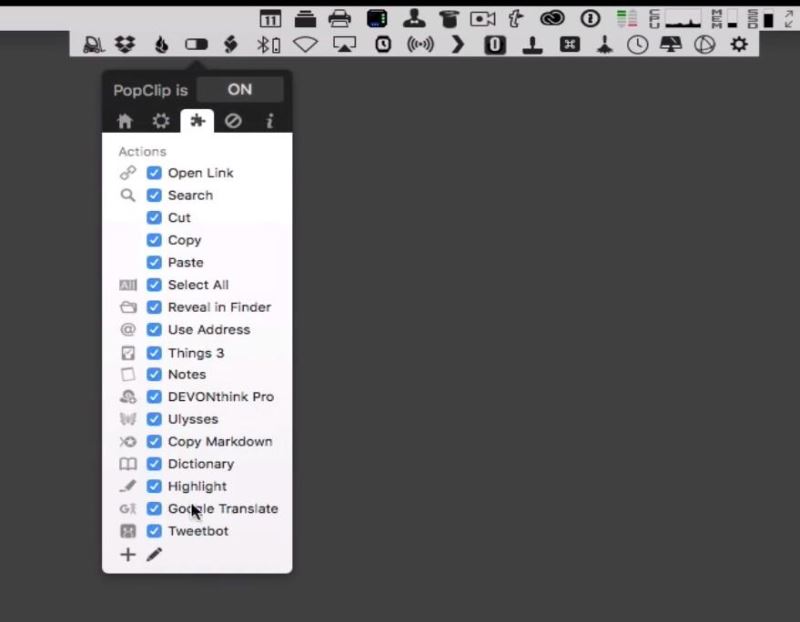
Task: Select the puzzle-piece extensions tab
Action: click(197, 121)
